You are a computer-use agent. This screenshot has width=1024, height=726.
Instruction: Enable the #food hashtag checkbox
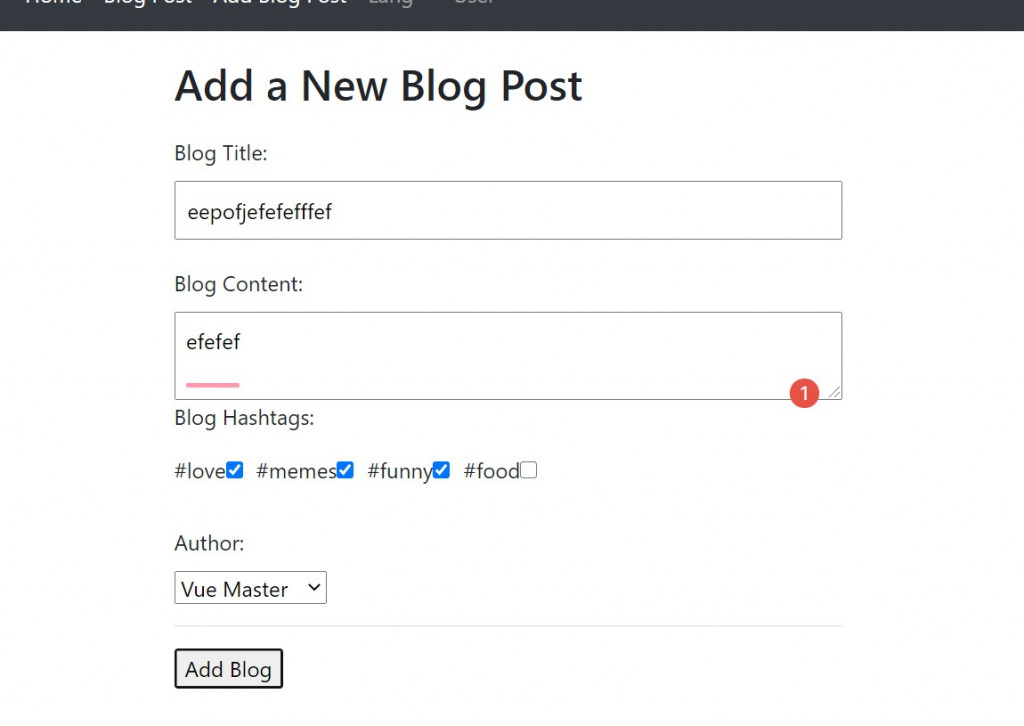click(x=529, y=470)
